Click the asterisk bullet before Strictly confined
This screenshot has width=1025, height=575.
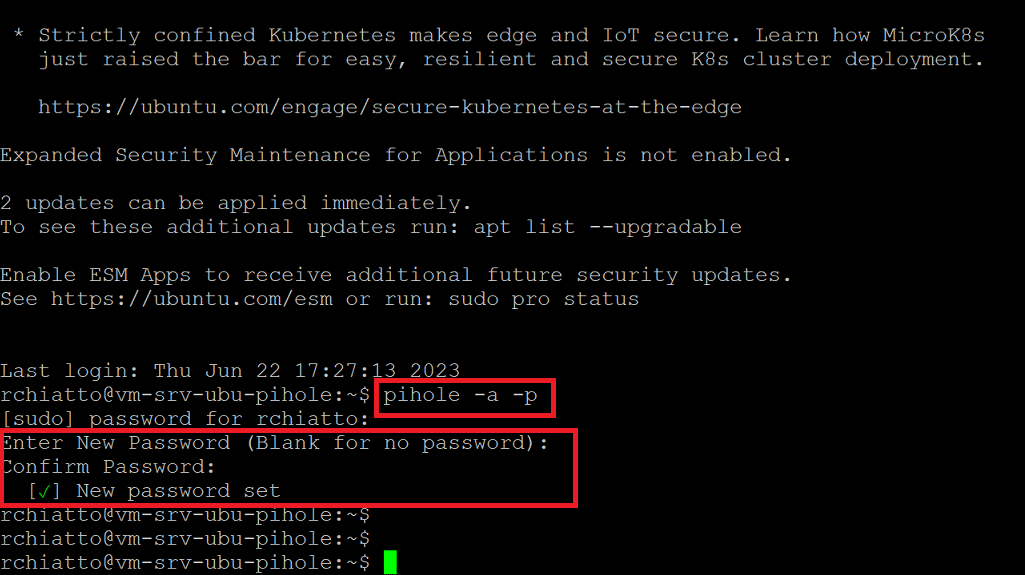[19, 34]
